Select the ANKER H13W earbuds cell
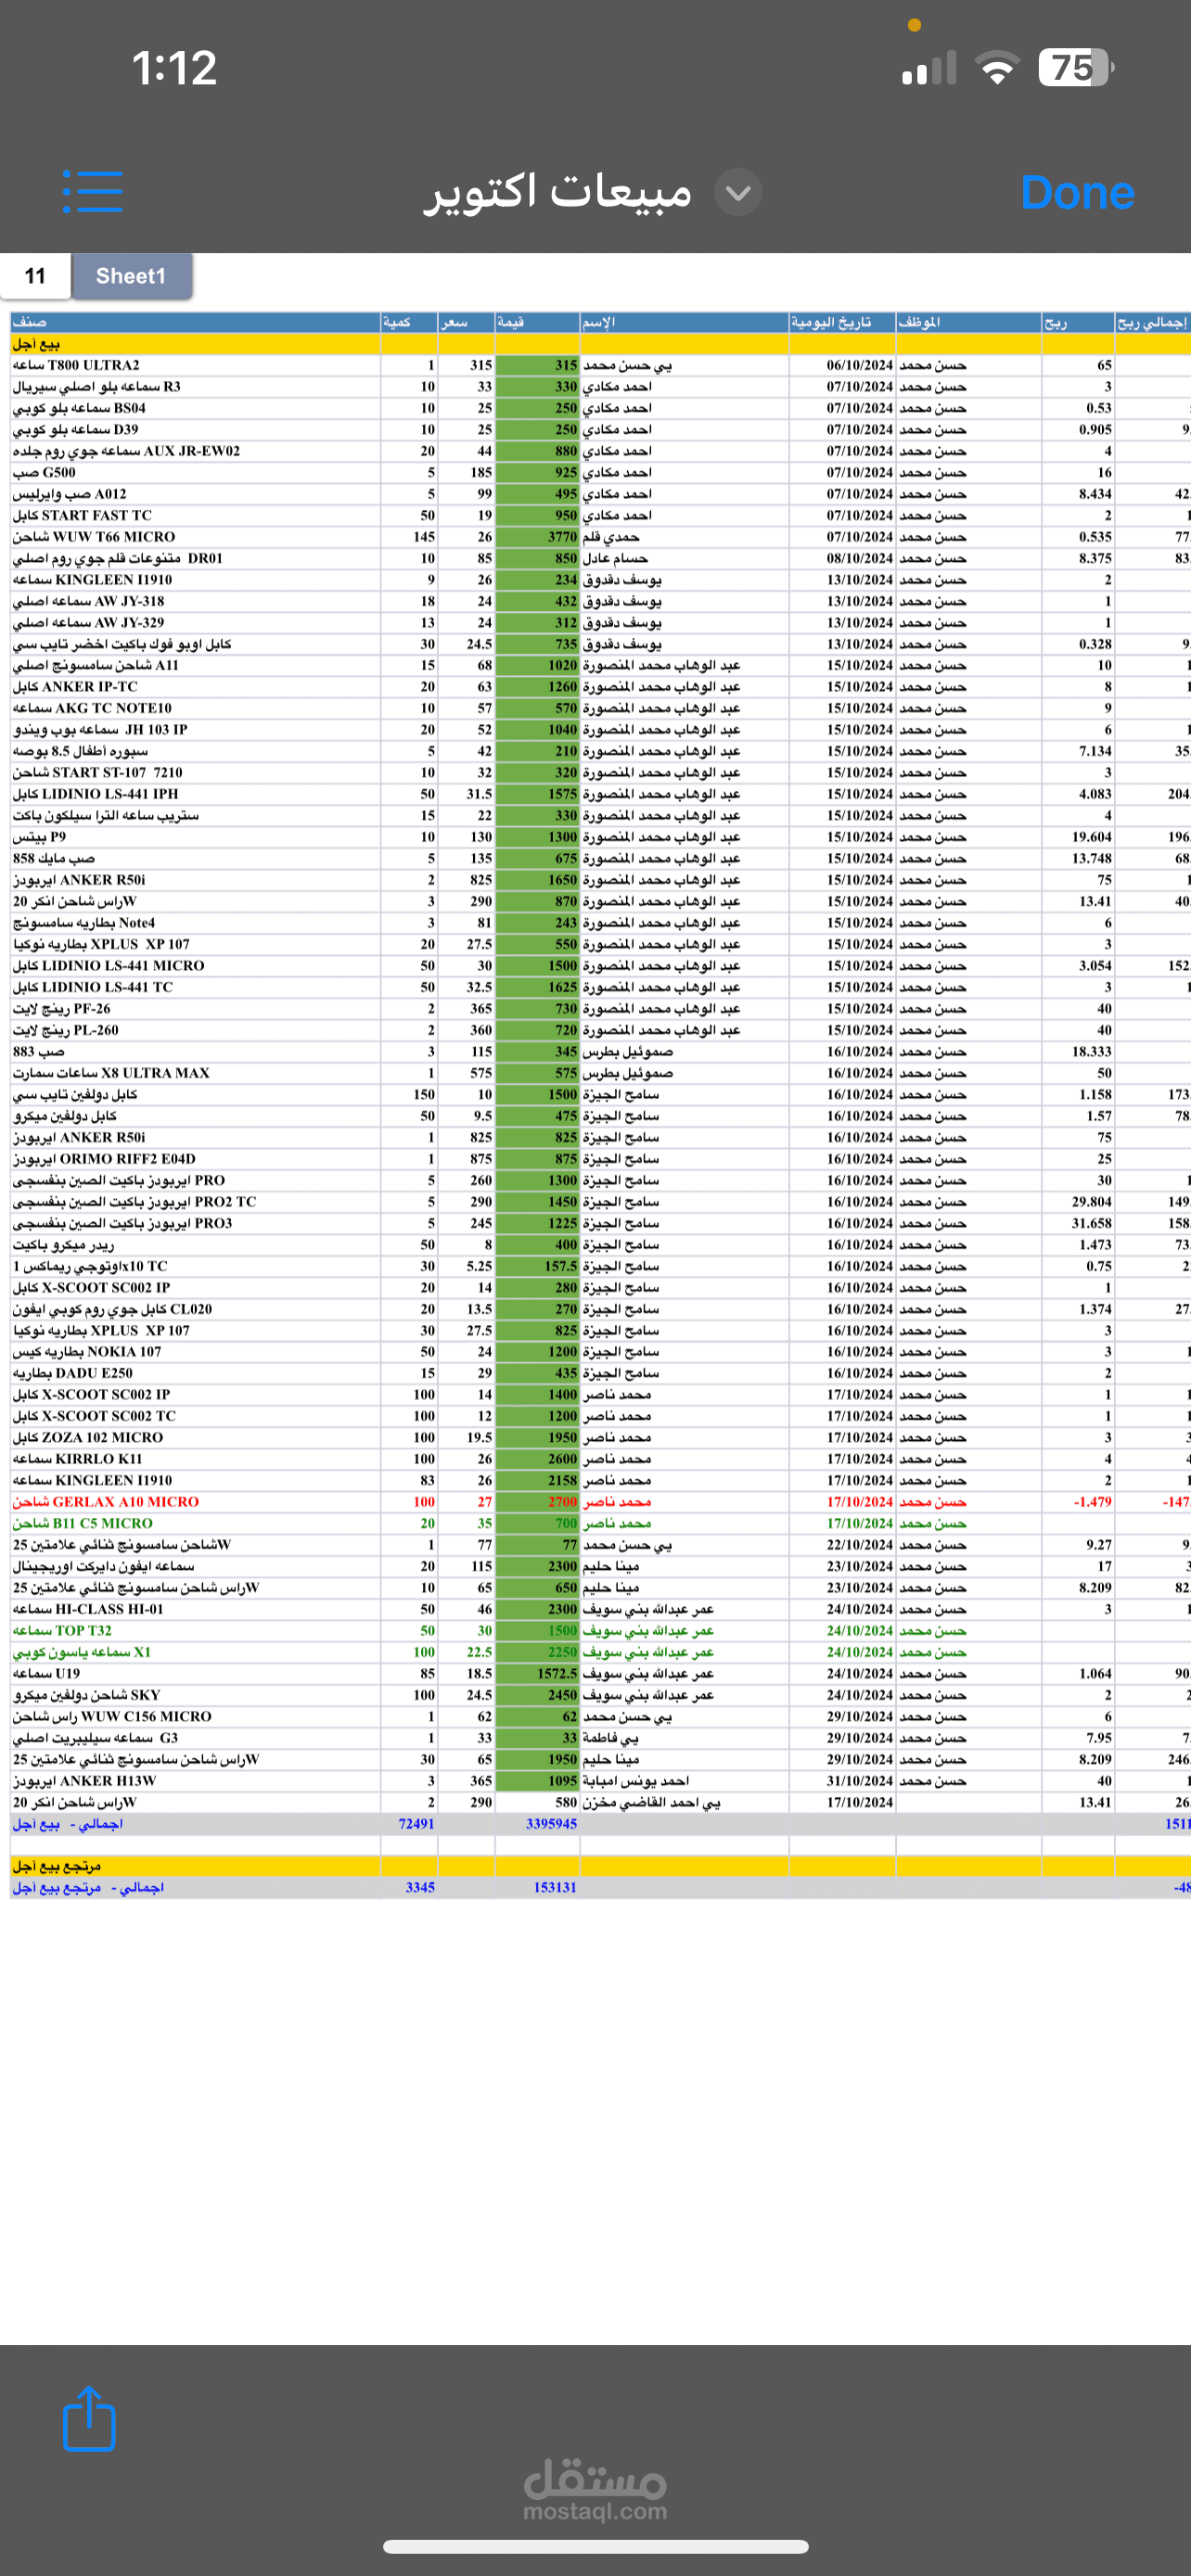The image size is (1191, 2576). pyautogui.click(x=195, y=1781)
